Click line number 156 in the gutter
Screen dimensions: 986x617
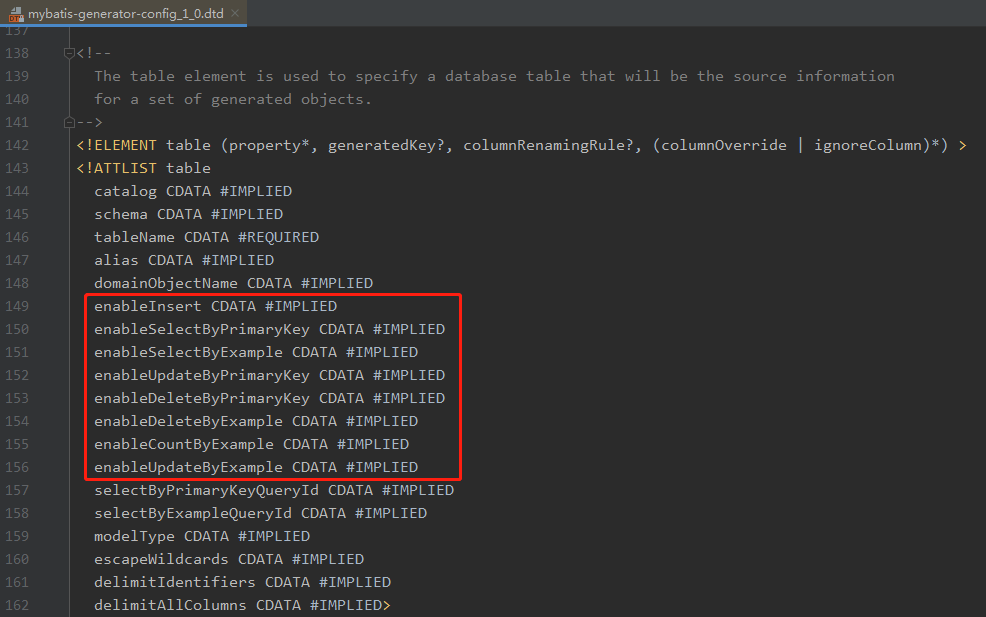[x=17, y=467]
